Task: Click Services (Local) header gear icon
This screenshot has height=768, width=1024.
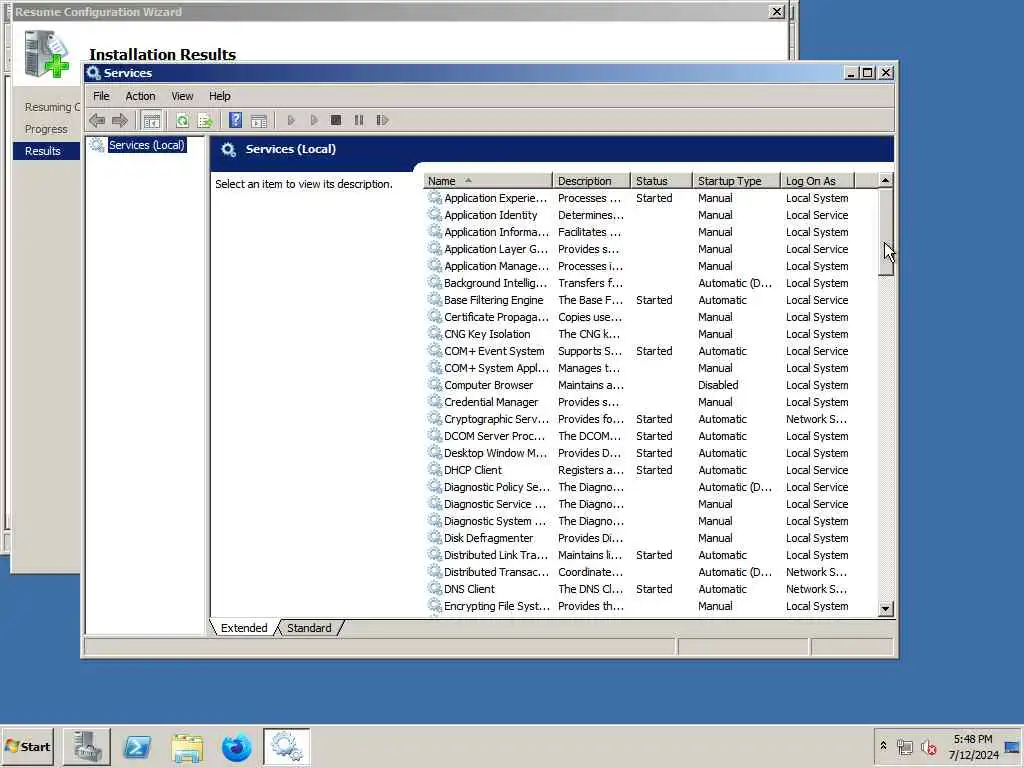Action: pos(228,150)
